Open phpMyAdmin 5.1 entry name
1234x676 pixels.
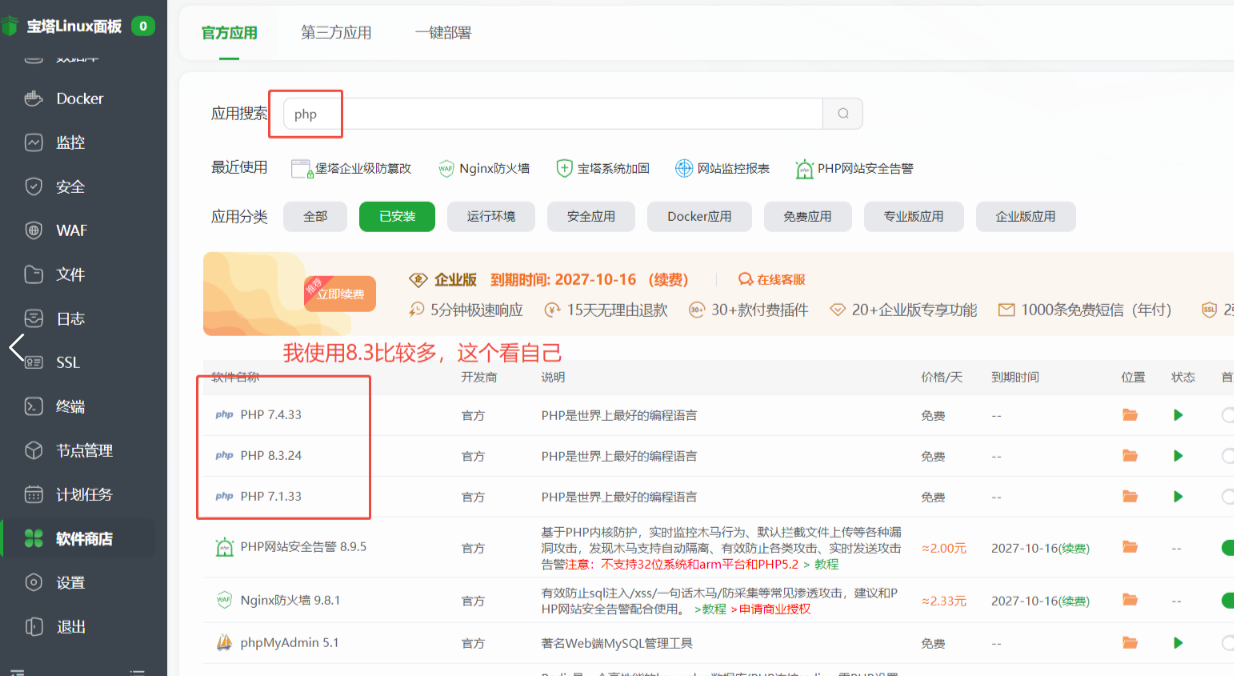coord(290,642)
